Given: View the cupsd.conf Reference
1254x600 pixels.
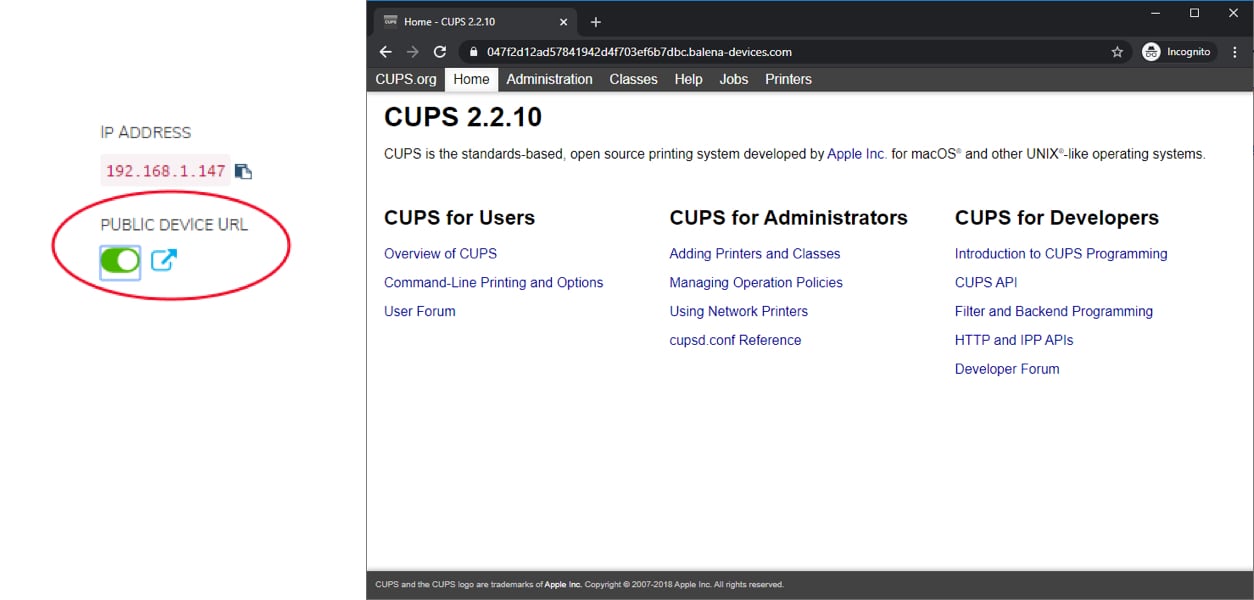Looking at the screenshot, I should [735, 340].
